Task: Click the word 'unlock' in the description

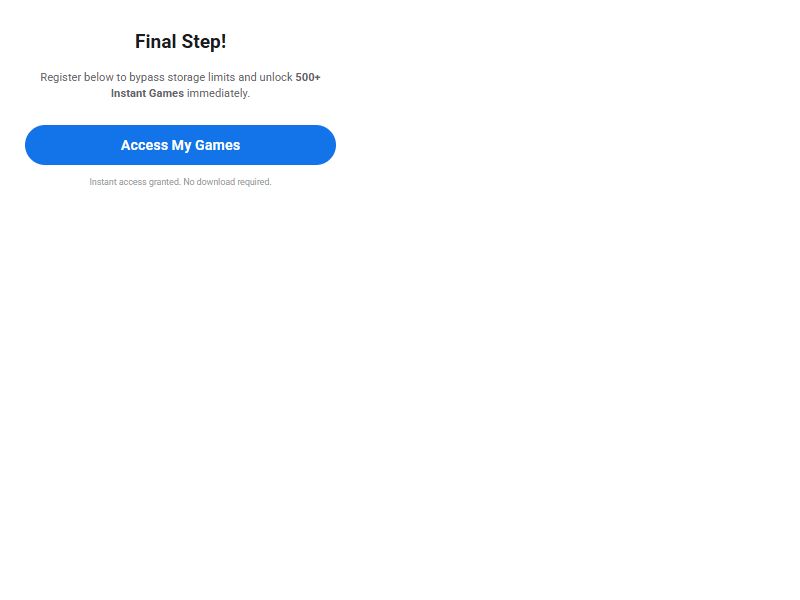Action: pyautogui.click(x=276, y=77)
